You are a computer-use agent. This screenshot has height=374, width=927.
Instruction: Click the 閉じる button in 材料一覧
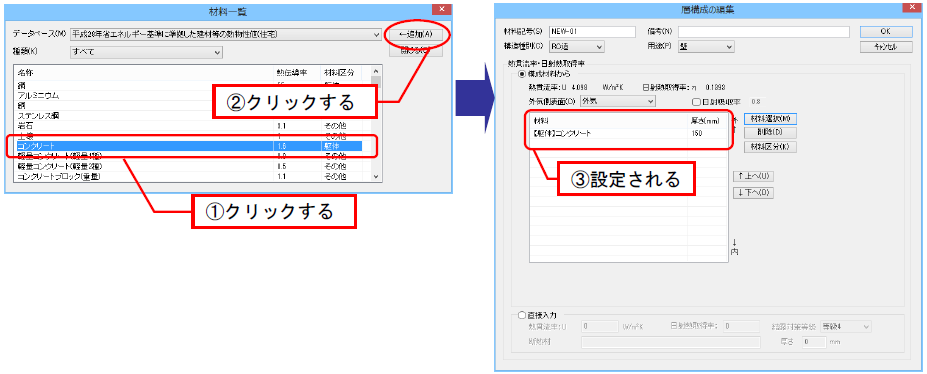coord(416,51)
